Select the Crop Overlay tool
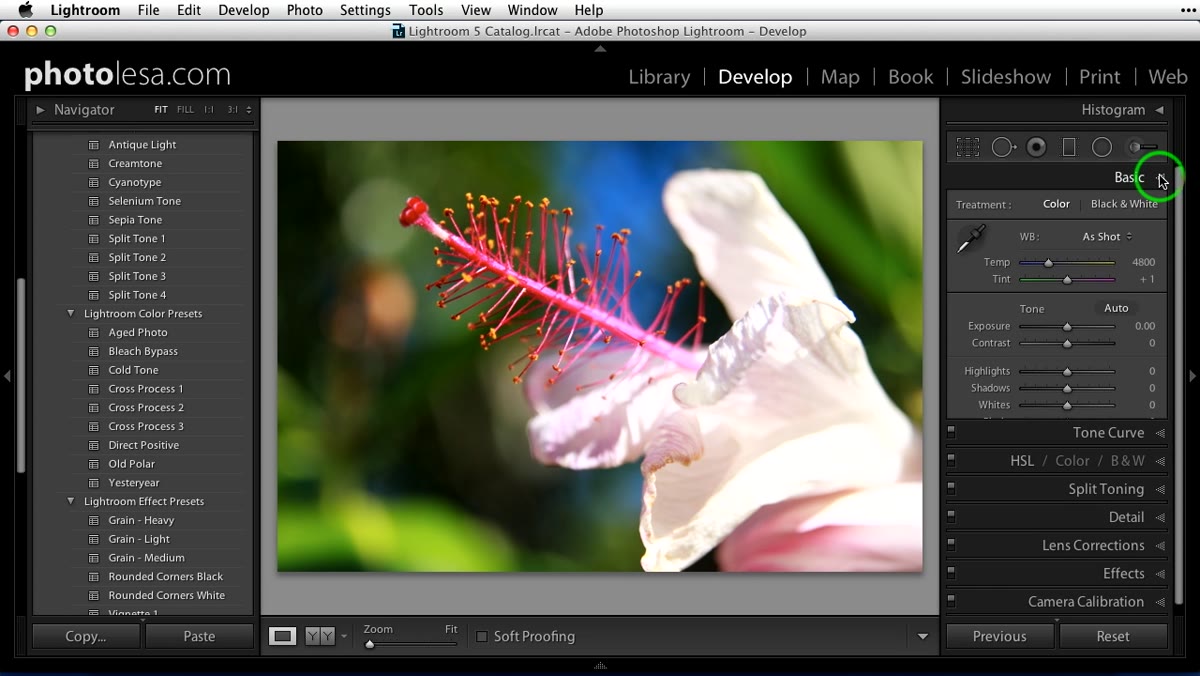This screenshot has width=1200, height=676. pos(967,147)
